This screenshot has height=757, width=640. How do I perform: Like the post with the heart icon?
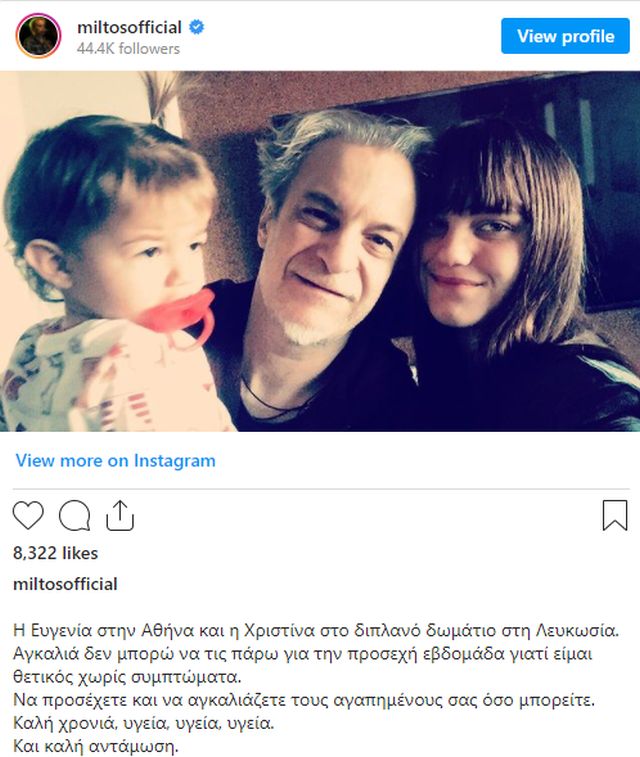click(x=28, y=516)
